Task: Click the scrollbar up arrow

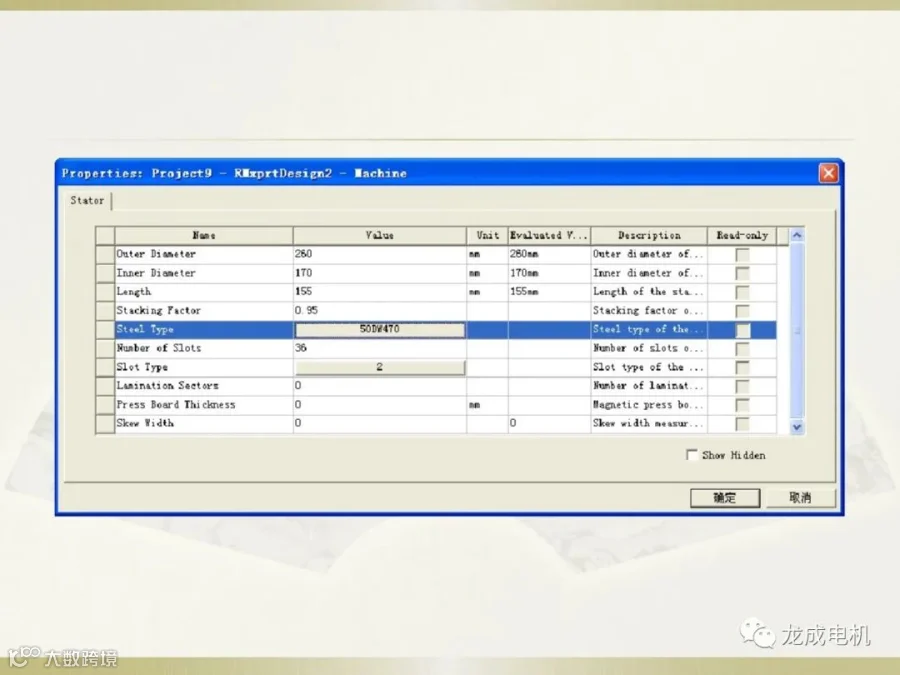Action: click(x=797, y=235)
